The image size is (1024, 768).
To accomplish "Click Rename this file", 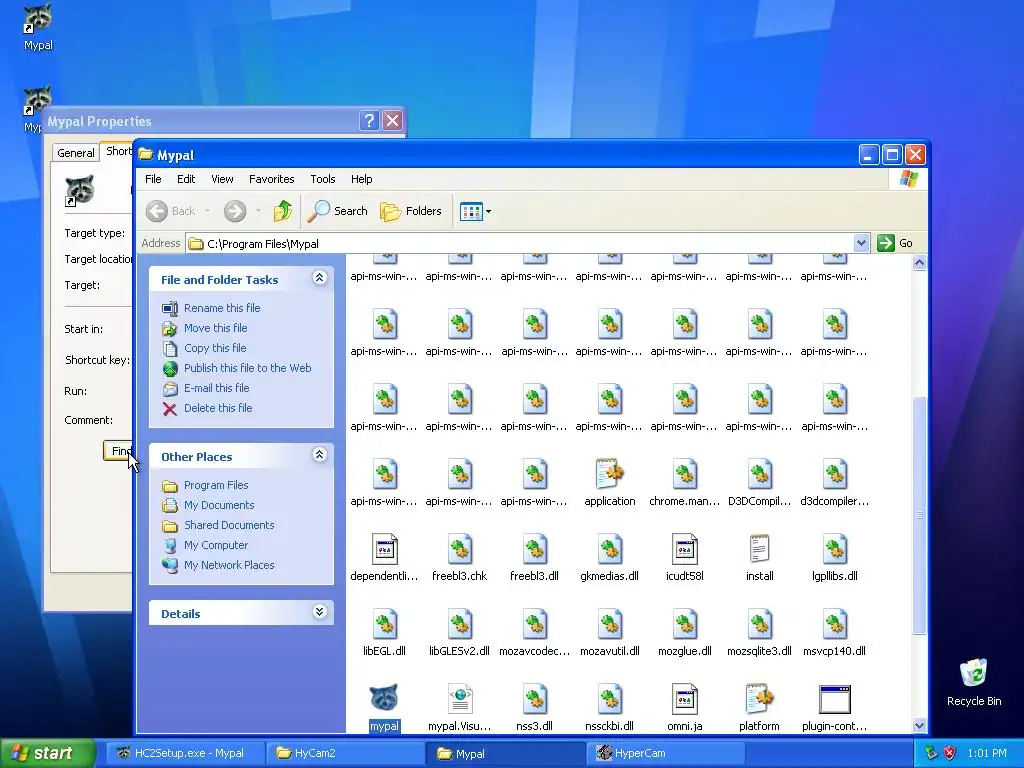I will tap(222, 308).
